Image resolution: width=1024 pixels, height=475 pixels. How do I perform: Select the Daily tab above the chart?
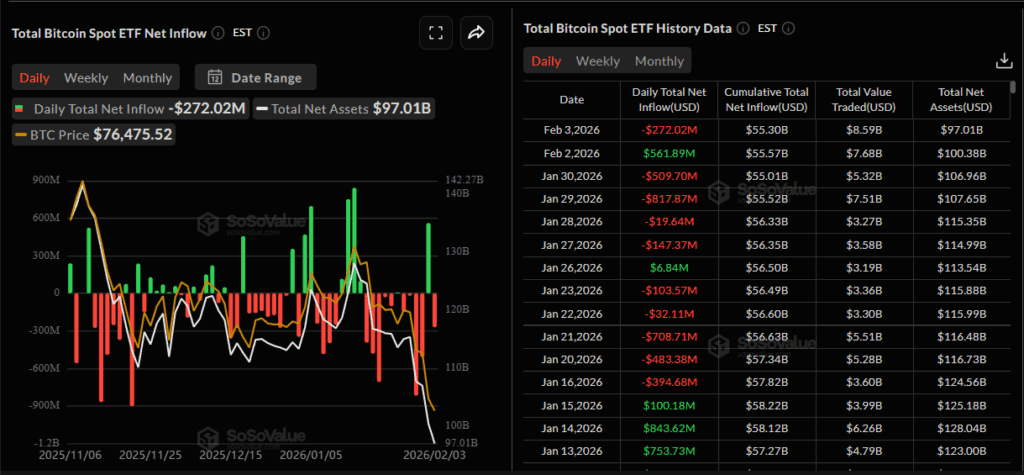point(35,77)
